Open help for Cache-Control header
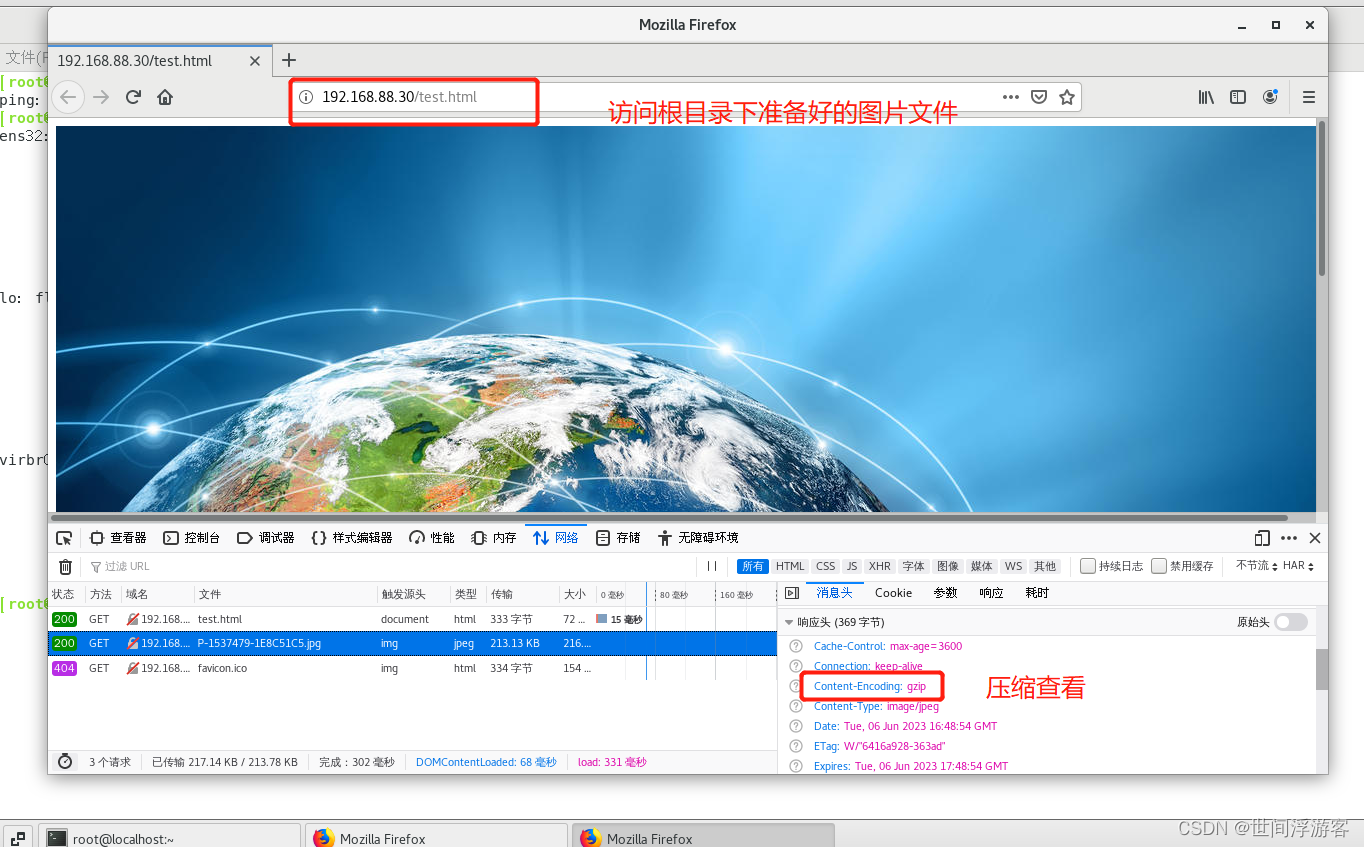The width and height of the screenshot is (1364, 847). (x=796, y=646)
